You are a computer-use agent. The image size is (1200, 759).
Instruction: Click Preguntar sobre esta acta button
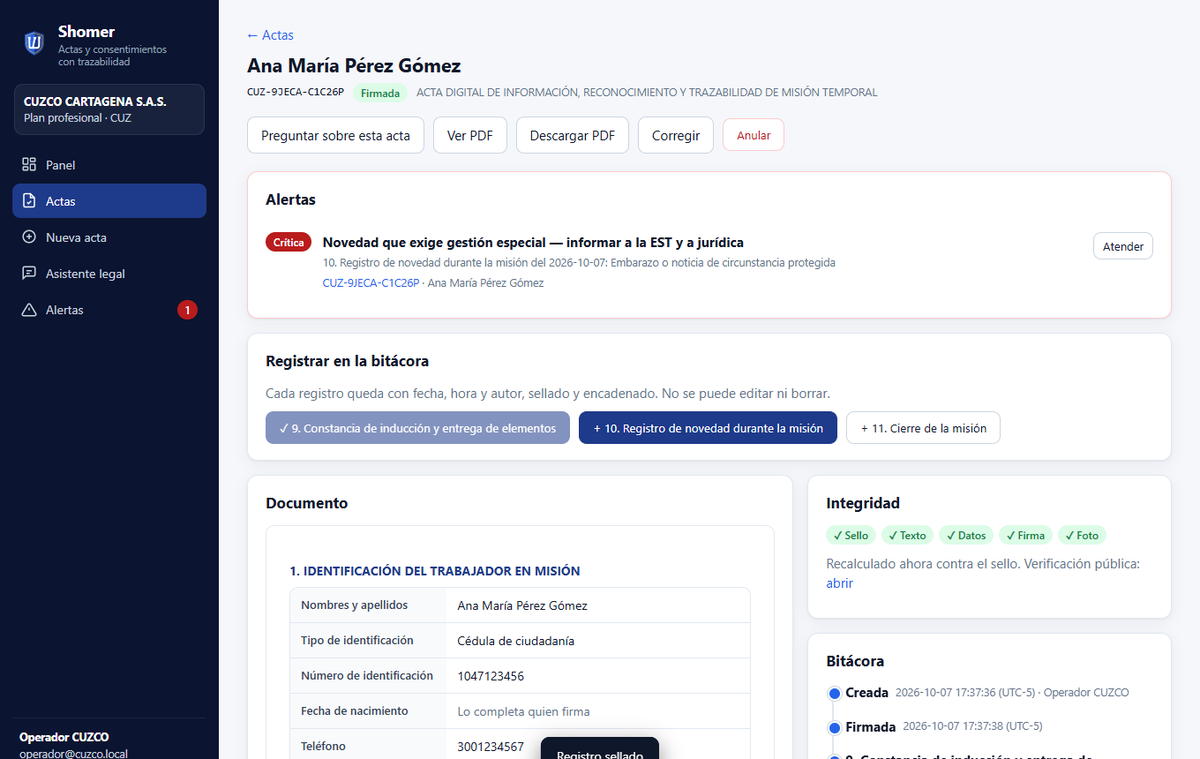tap(336, 136)
